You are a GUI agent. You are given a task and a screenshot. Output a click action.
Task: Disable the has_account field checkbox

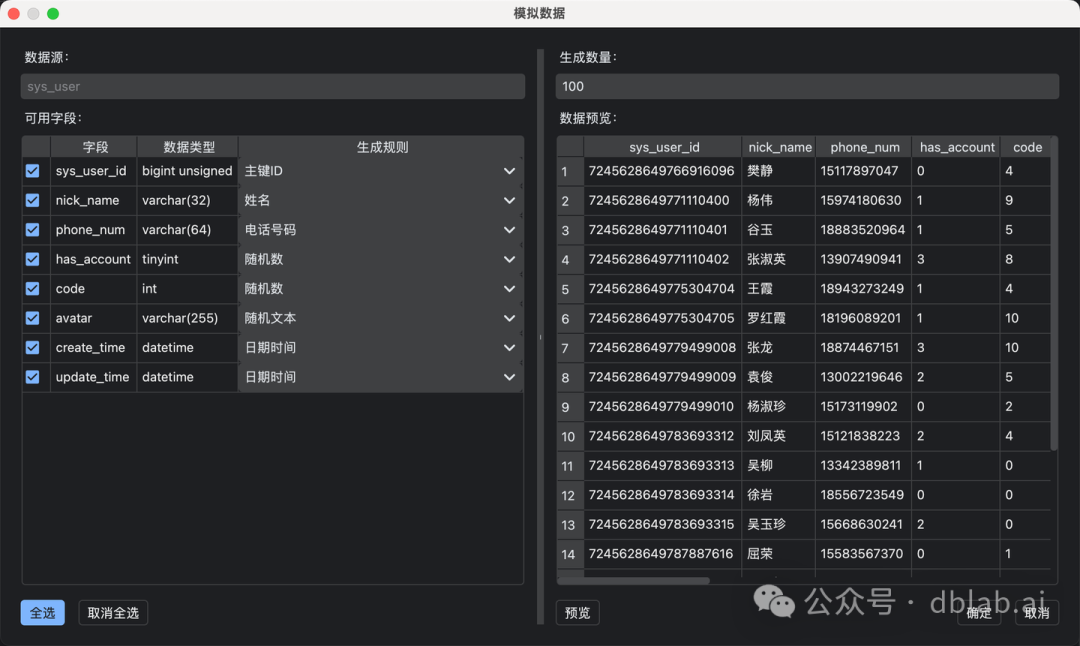click(x=32, y=258)
